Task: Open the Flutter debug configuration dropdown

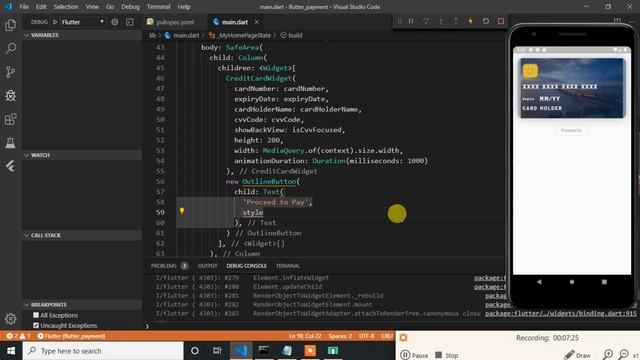Action: [x=83, y=22]
